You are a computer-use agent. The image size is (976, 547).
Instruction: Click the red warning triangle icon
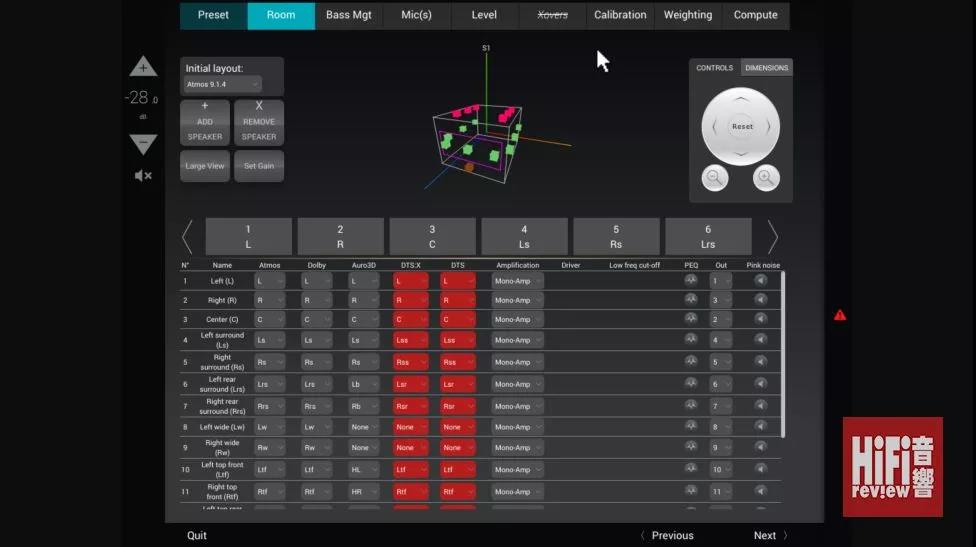[840, 315]
